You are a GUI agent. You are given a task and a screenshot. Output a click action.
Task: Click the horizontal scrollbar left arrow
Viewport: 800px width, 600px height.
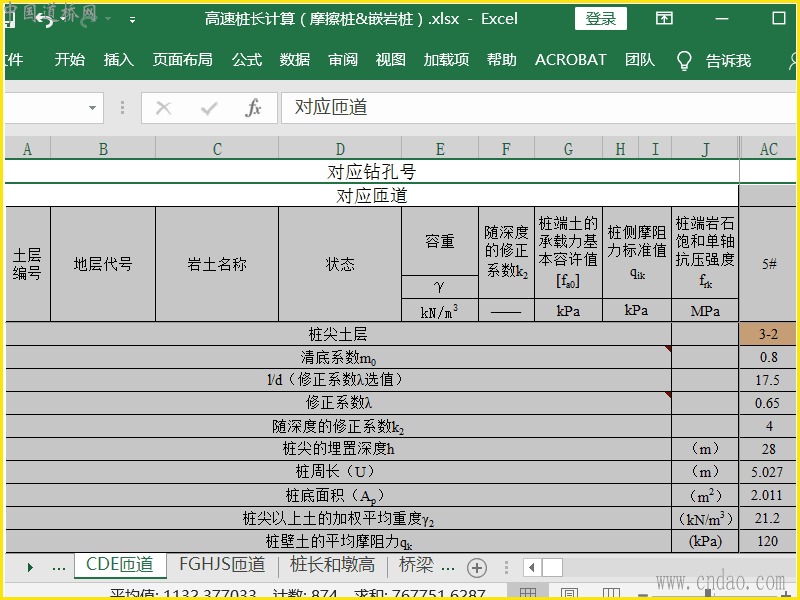tap(532, 567)
